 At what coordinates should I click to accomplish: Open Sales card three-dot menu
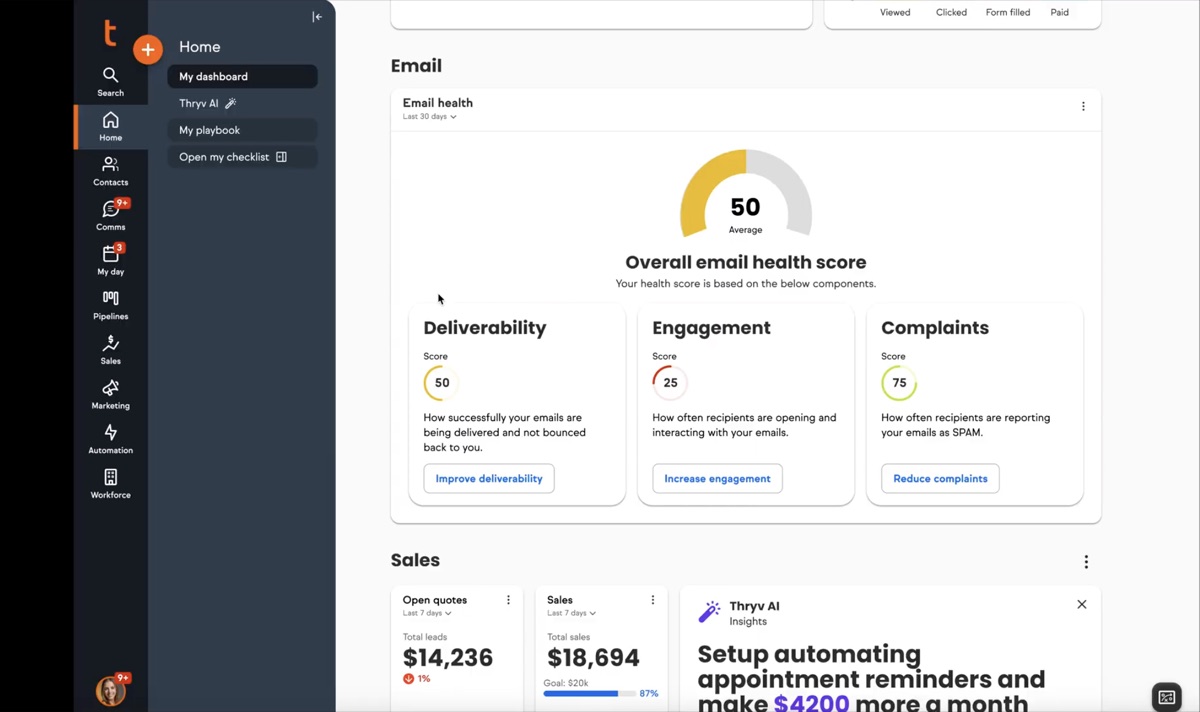[653, 600]
